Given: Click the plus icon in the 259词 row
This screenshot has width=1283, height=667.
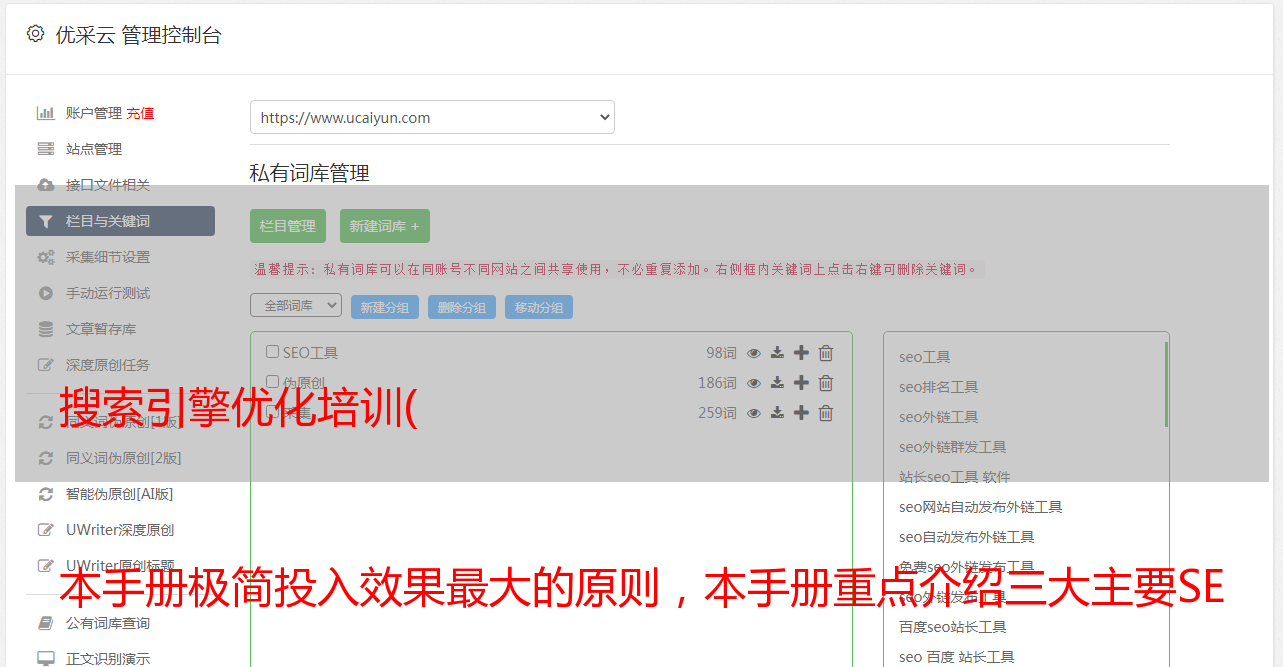Looking at the screenshot, I should (801, 413).
